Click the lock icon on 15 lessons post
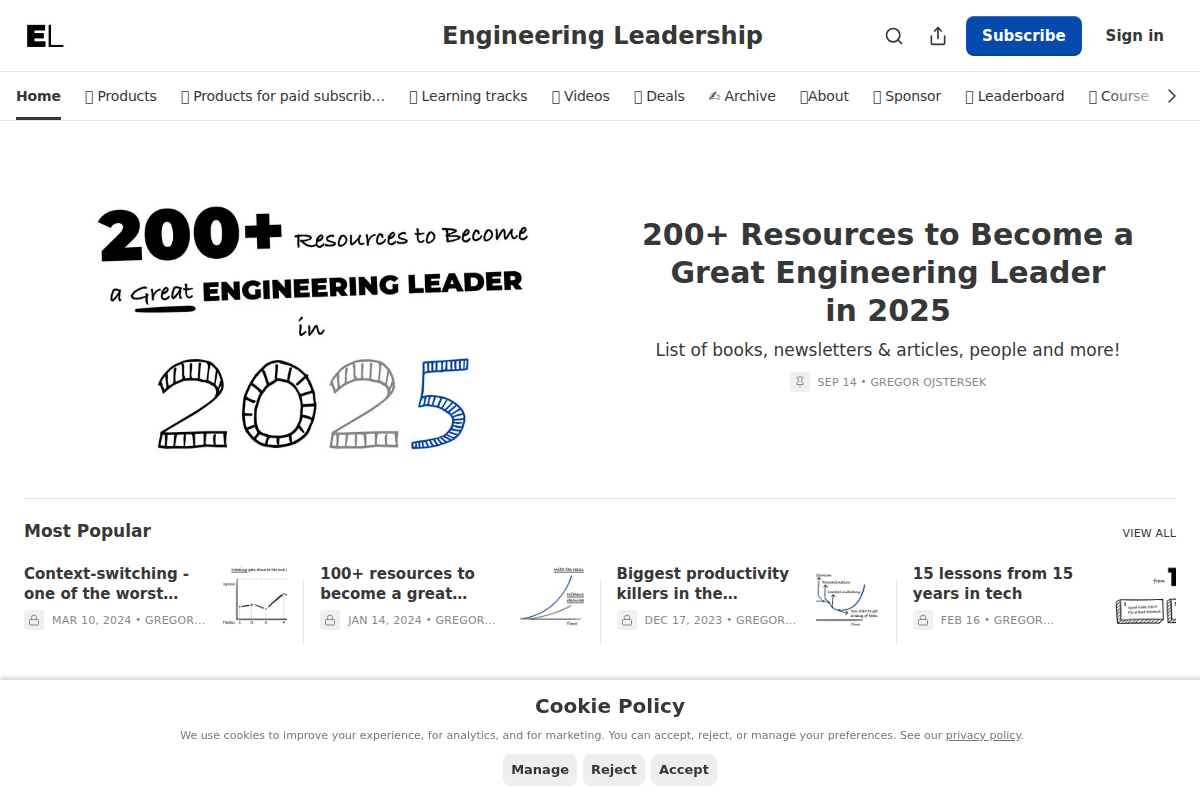Image resolution: width=1200 pixels, height=800 pixels. (923, 620)
